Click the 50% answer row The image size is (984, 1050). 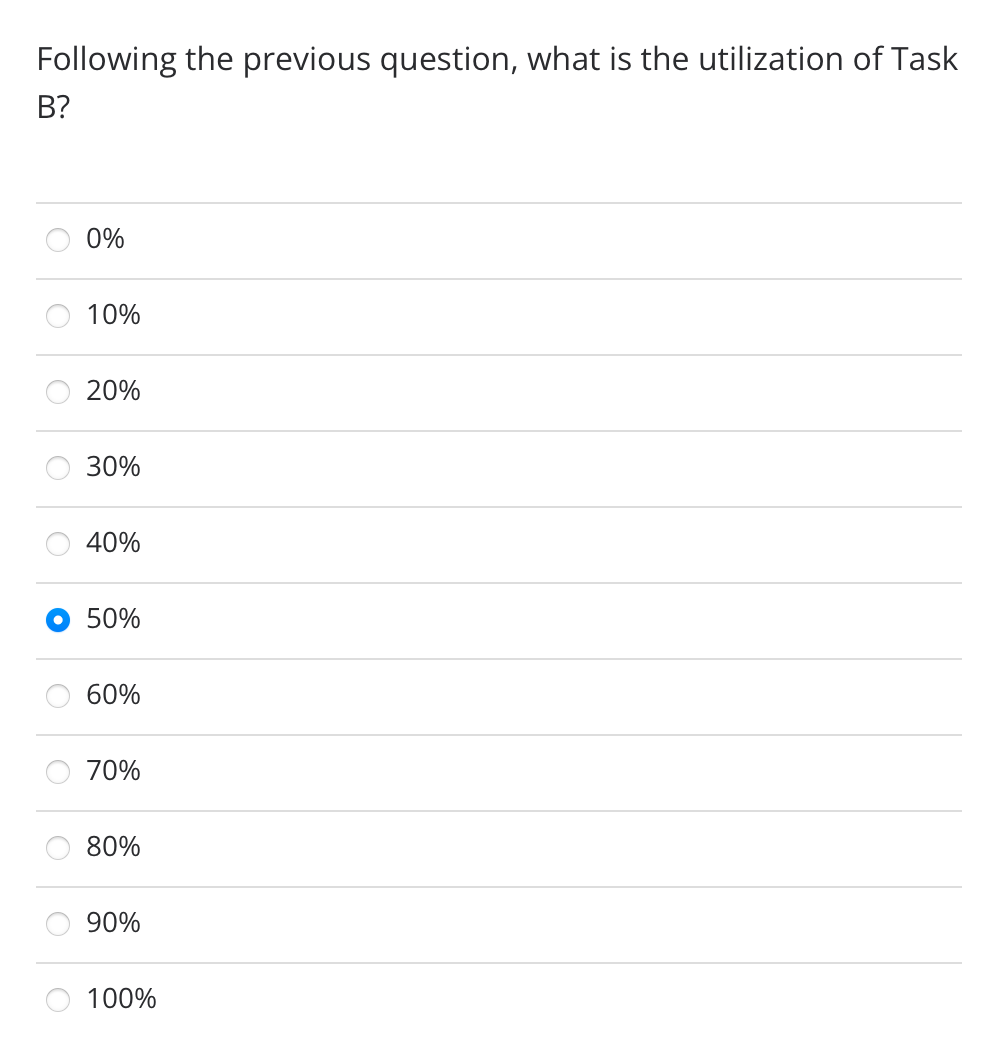tap(400, 620)
